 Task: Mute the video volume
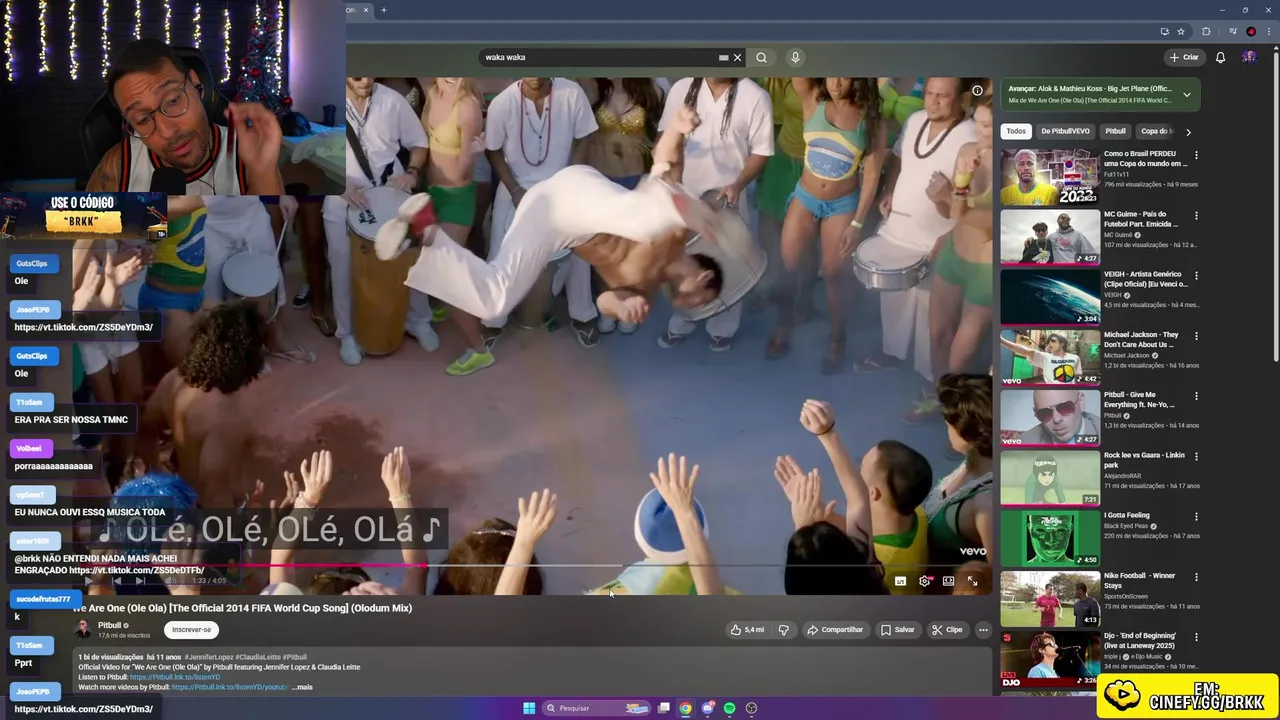point(169,580)
